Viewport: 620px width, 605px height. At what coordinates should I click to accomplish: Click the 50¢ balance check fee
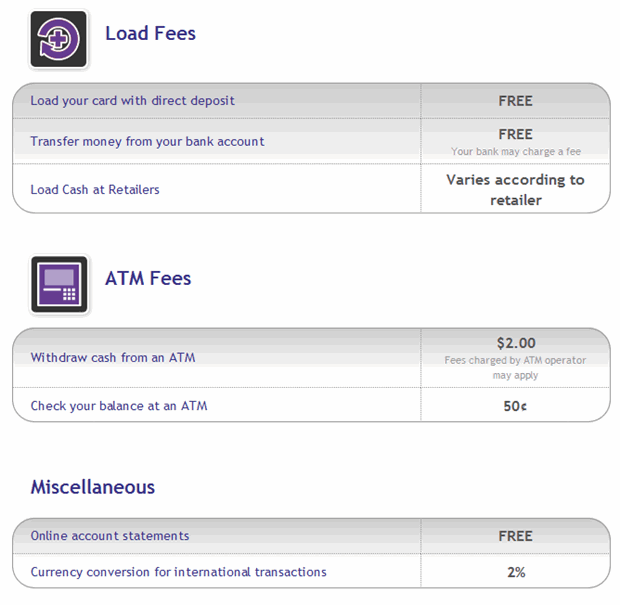tap(515, 406)
